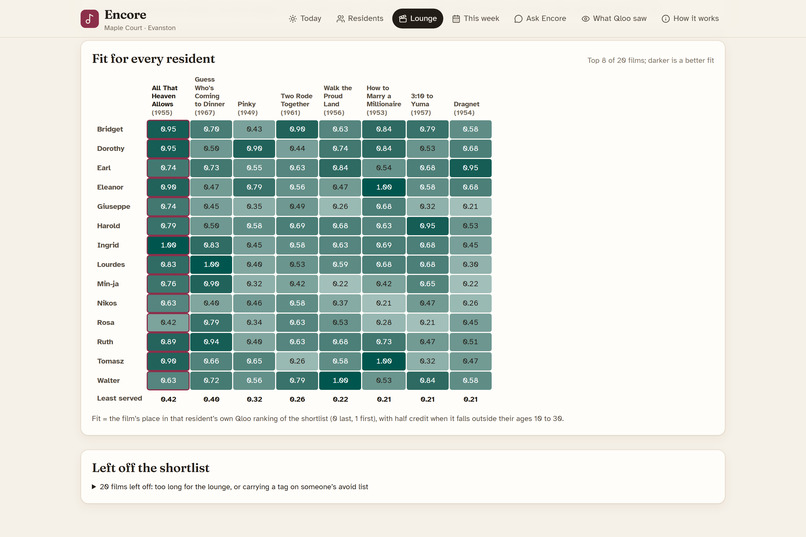The height and width of the screenshot is (537, 806).
Task: Click the Left off the shortlist heading
Action: 151,468
